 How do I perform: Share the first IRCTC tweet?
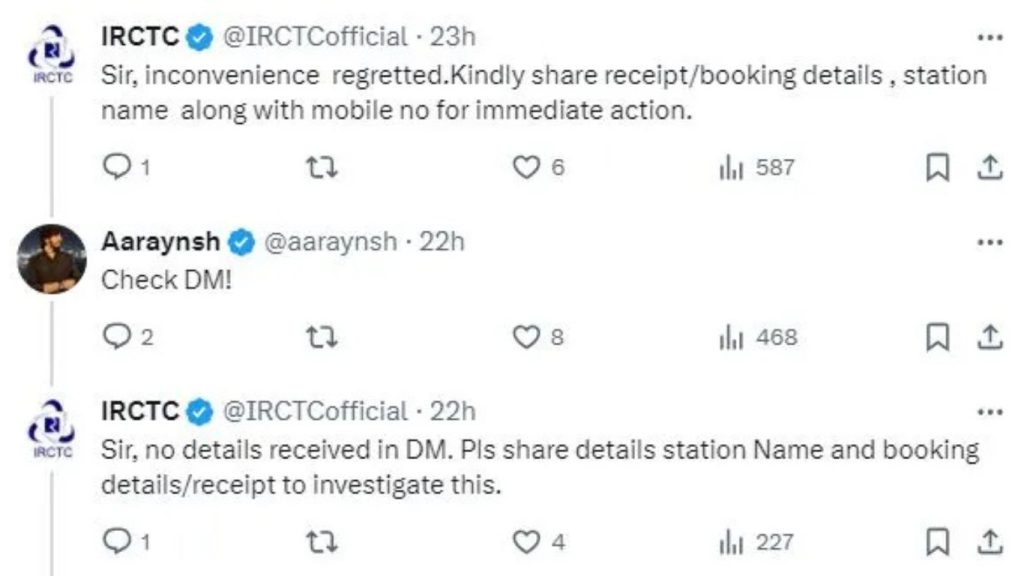click(x=988, y=168)
